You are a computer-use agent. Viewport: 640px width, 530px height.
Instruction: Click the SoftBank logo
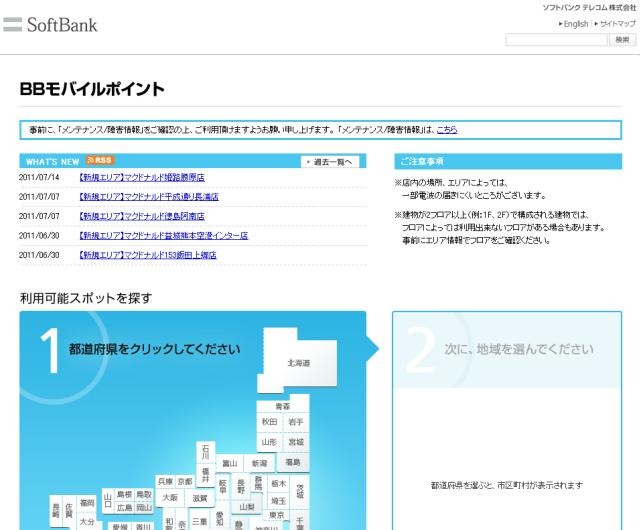(x=50, y=24)
